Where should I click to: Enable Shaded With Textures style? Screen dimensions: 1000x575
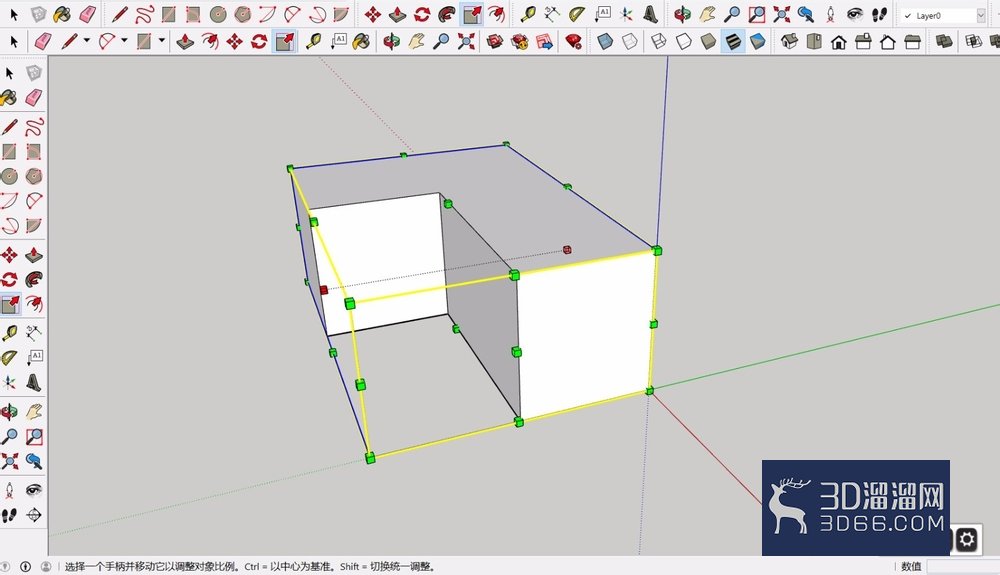pos(733,42)
